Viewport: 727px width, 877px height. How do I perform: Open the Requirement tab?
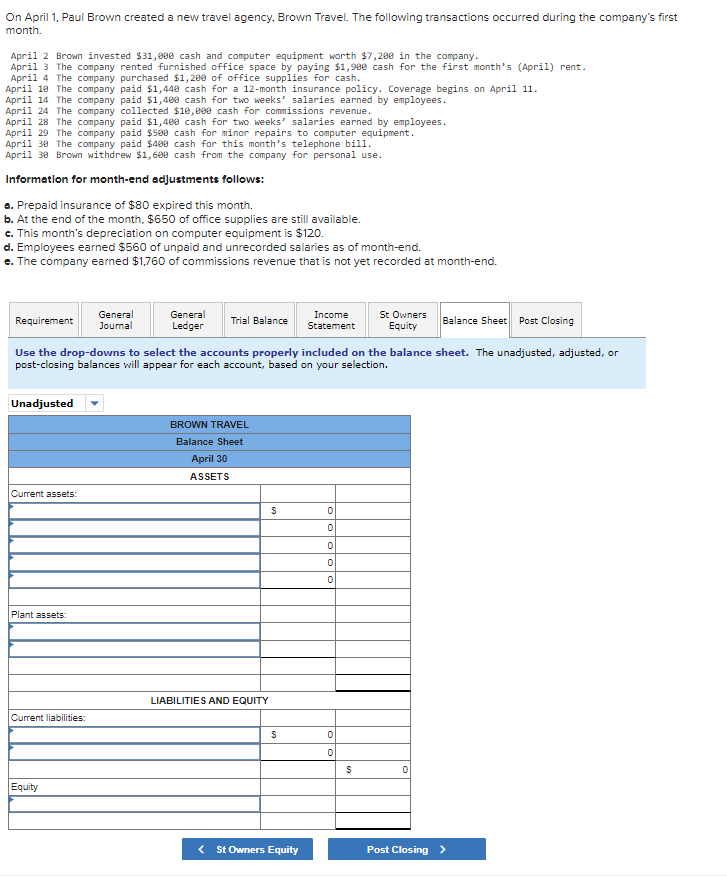click(x=44, y=320)
